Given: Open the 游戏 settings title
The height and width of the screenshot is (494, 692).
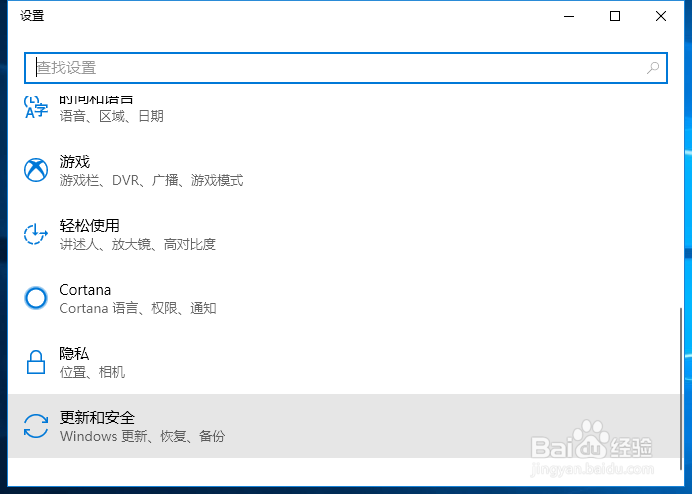Looking at the screenshot, I should (x=75, y=162).
